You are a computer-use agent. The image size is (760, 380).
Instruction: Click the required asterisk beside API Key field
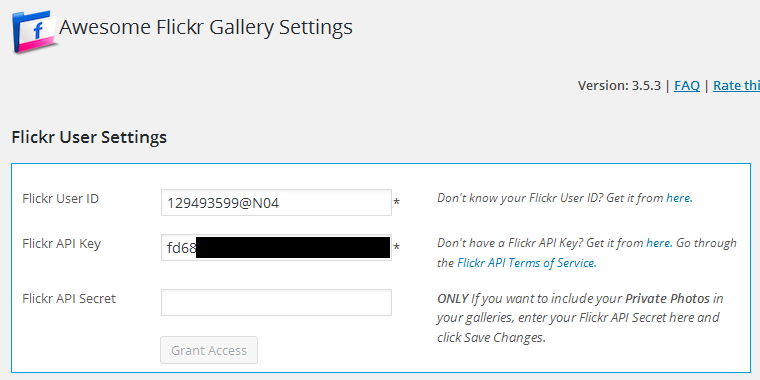point(396,248)
